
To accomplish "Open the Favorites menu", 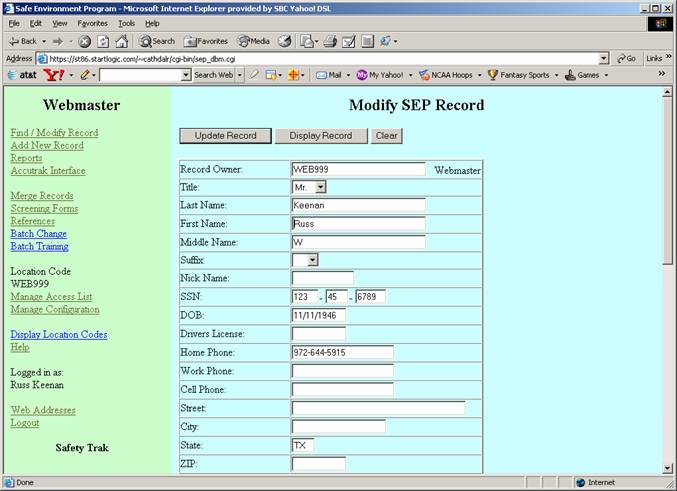I will coord(92,23).
